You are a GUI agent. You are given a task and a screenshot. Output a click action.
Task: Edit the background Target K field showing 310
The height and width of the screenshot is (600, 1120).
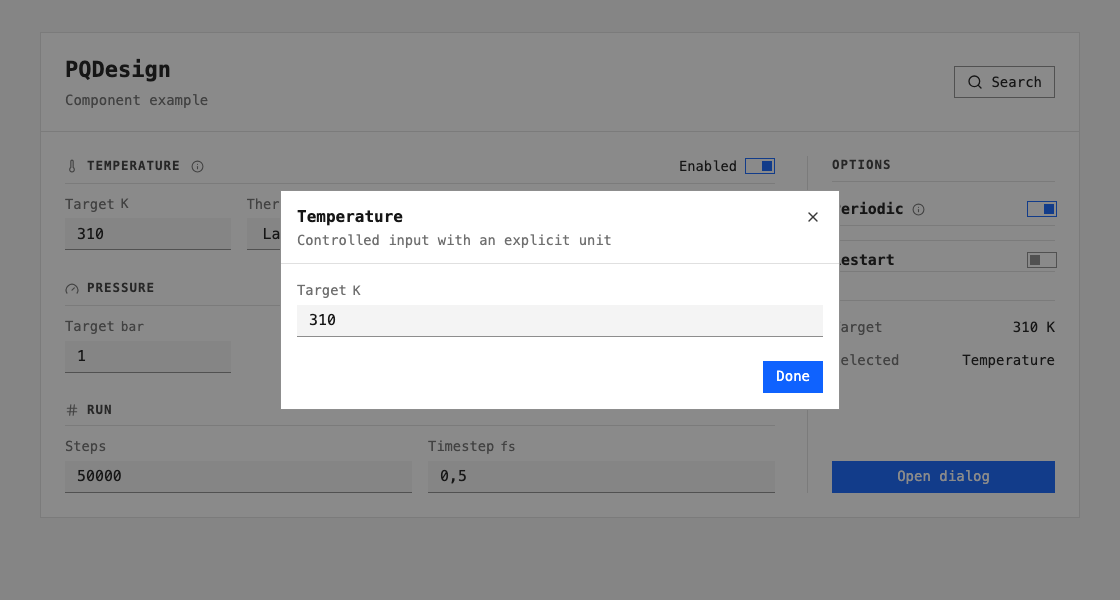pos(148,234)
